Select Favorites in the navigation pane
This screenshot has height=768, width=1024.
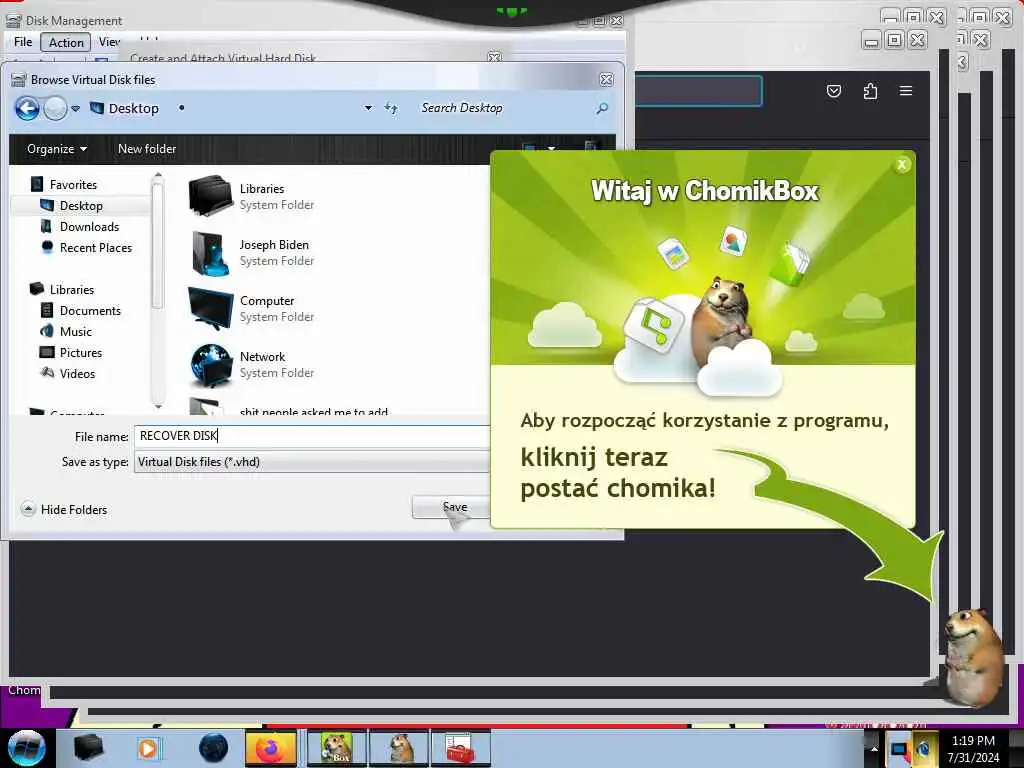point(73,185)
